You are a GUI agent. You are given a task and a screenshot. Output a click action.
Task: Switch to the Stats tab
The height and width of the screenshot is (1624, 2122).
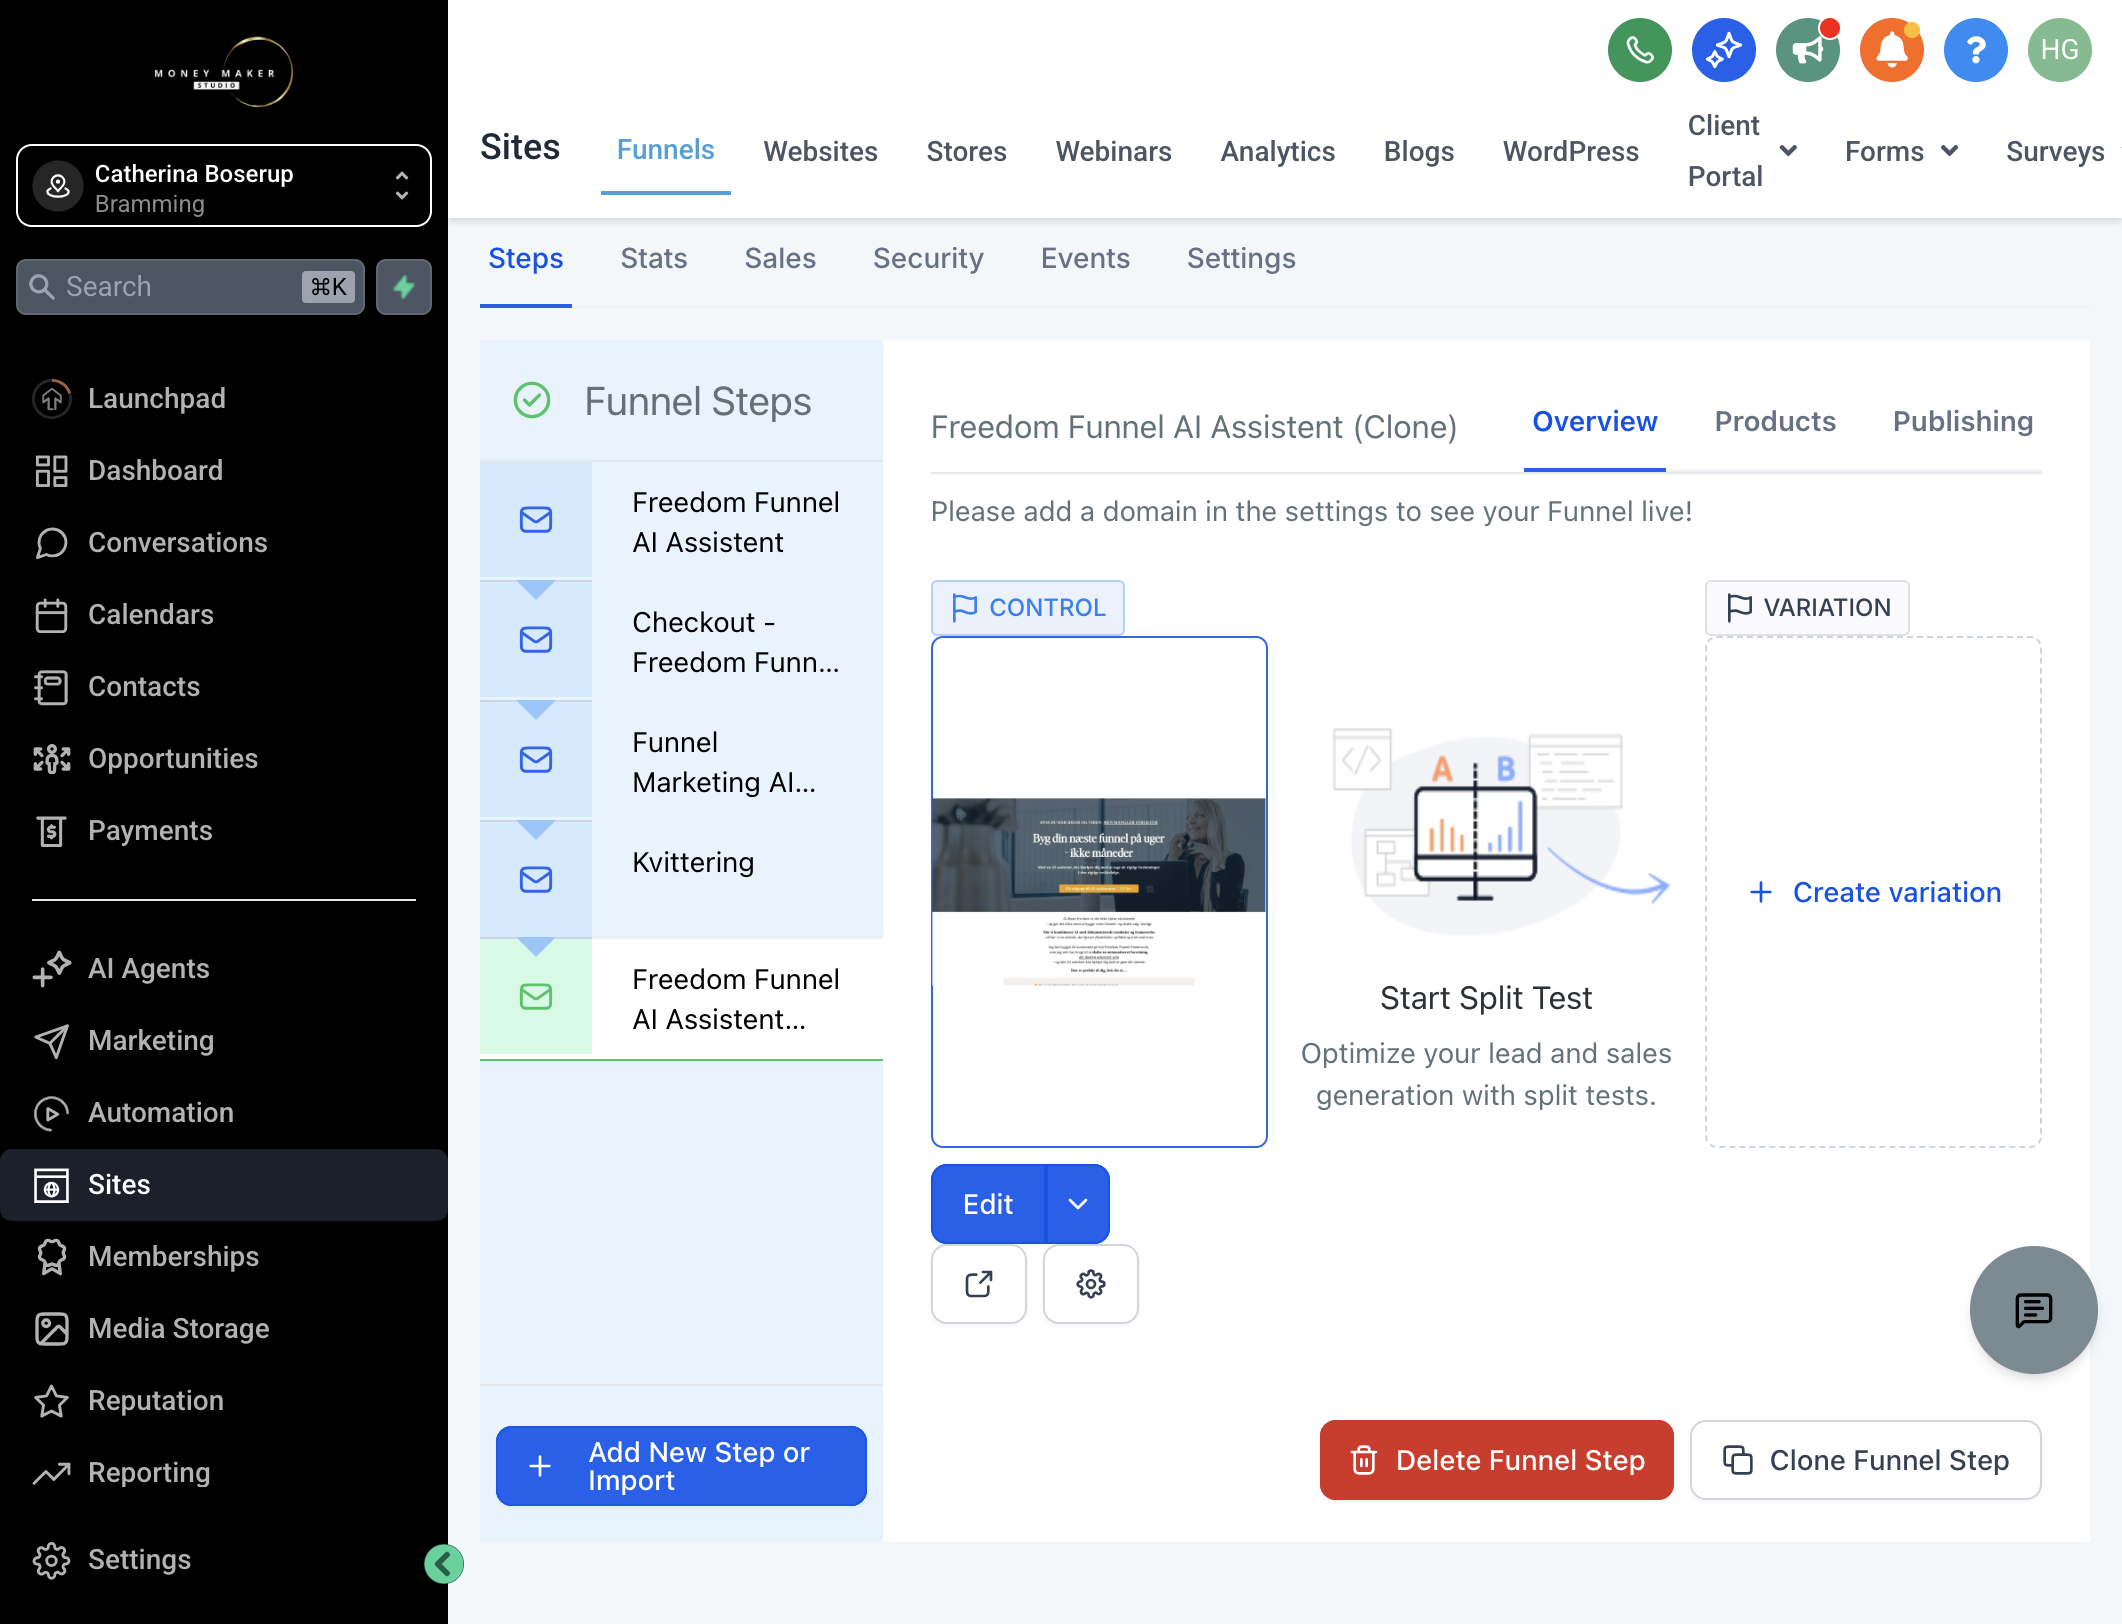(x=654, y=258)
